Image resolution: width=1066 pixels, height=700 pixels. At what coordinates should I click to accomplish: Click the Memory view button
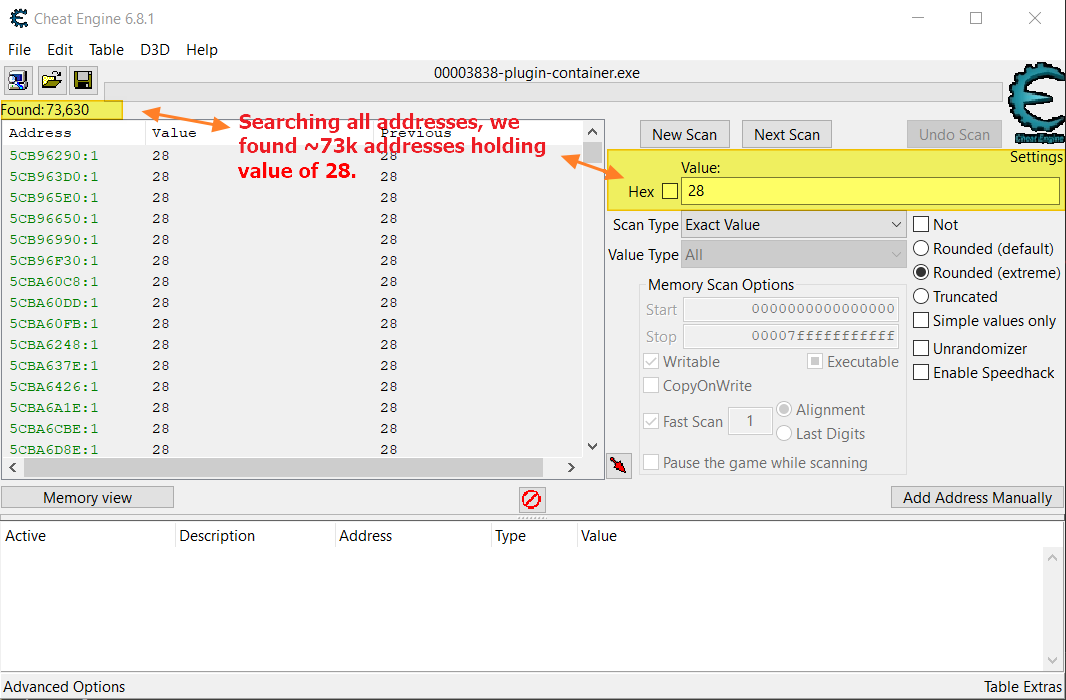(x=88, y=498)
